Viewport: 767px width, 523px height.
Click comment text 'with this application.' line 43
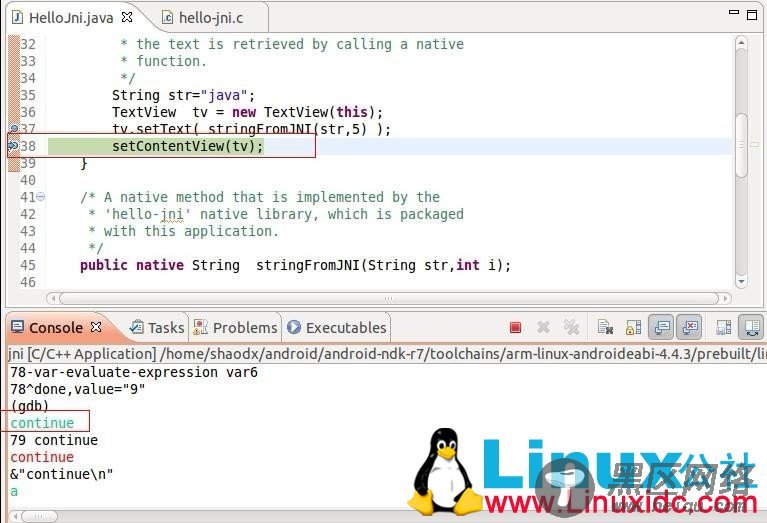click(x=191, y=231)
